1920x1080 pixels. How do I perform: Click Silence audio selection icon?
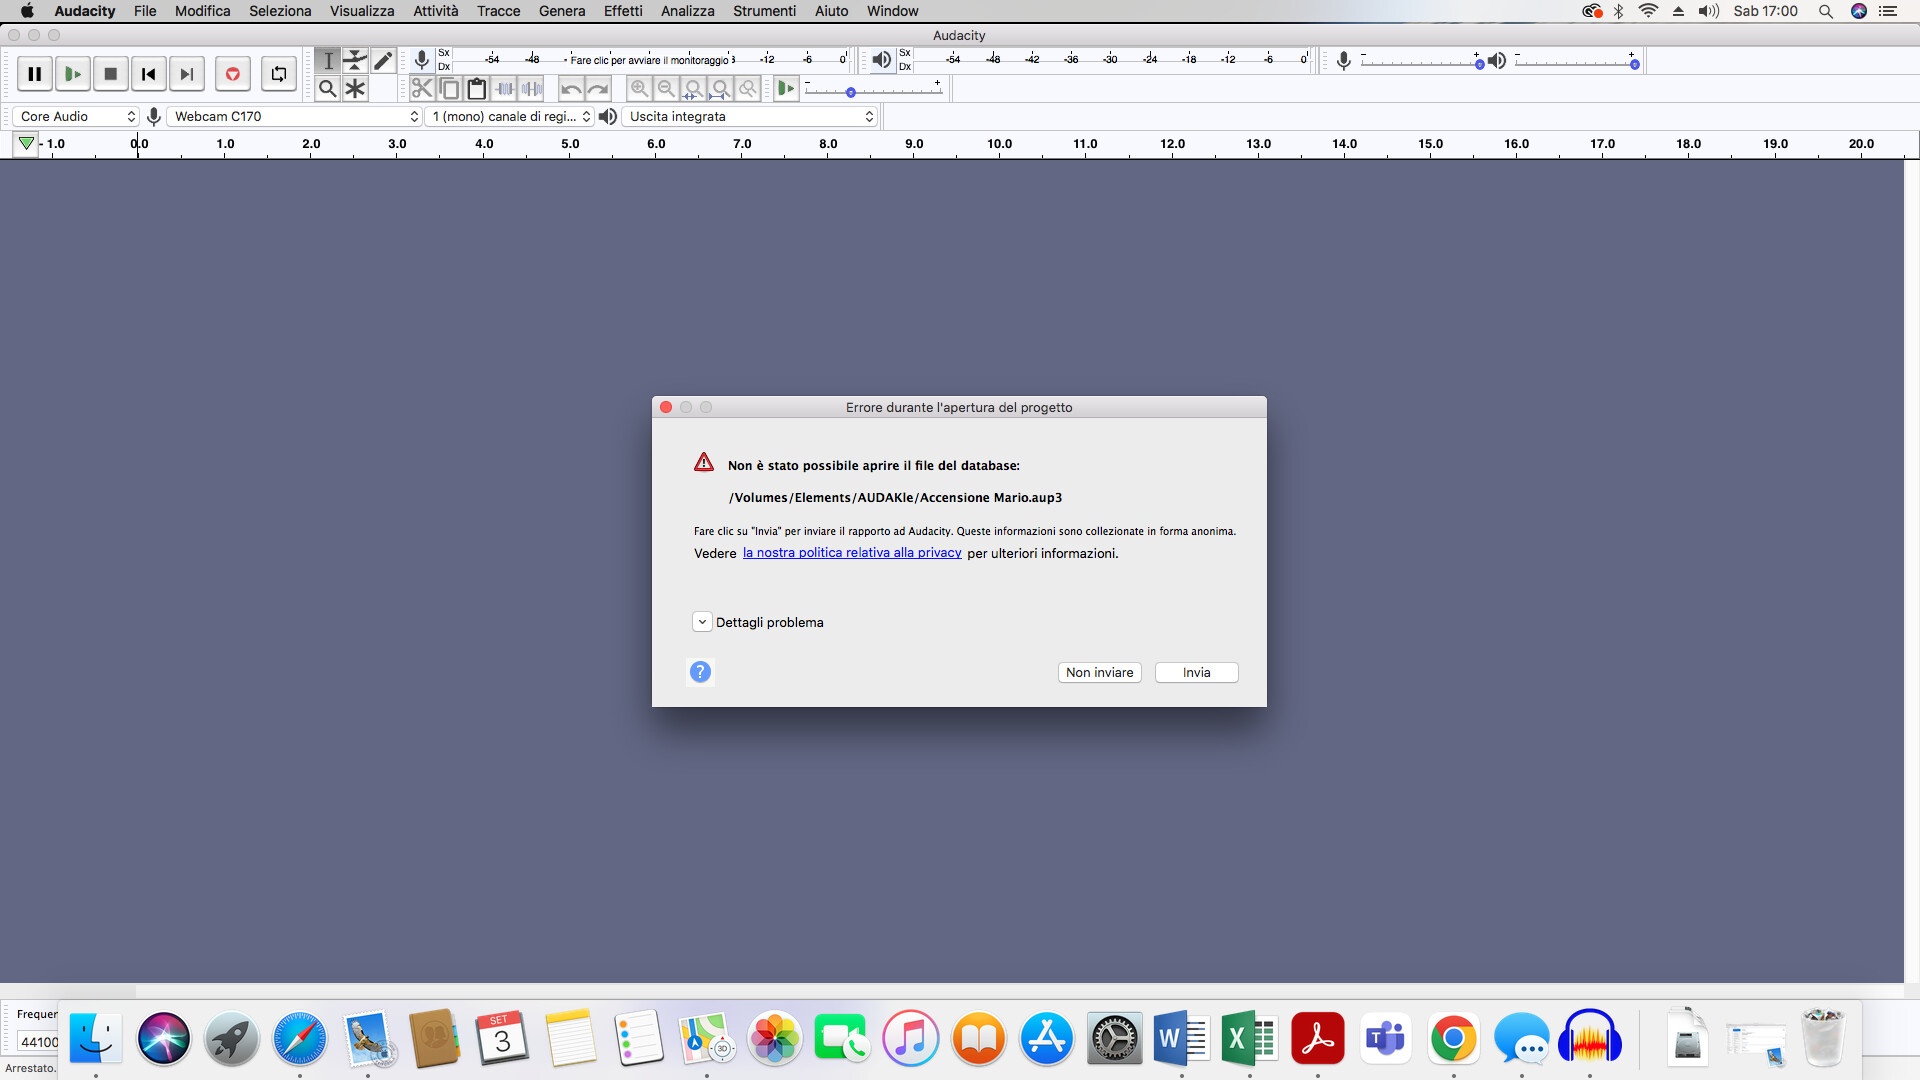click(x=532, y=89)
